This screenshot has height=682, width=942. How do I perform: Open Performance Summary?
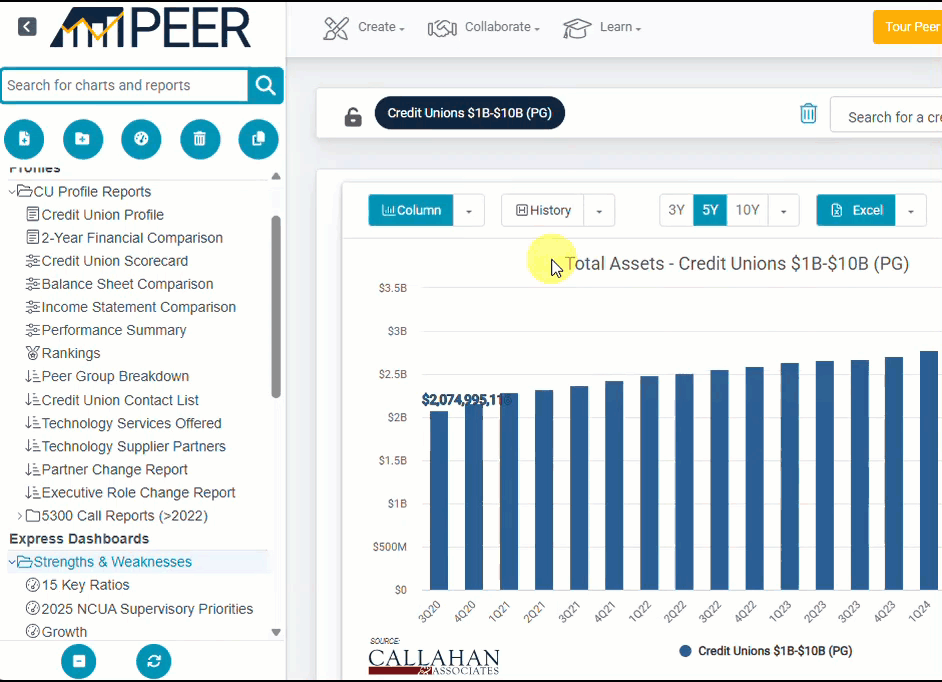(106, 330)
